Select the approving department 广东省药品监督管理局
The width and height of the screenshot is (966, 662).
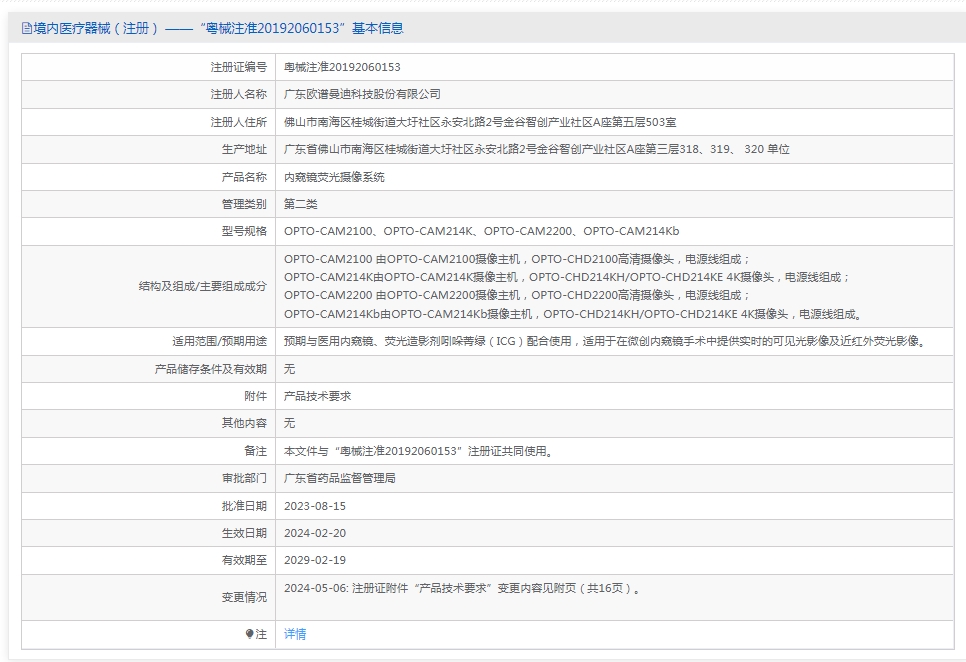pos(340,478)
